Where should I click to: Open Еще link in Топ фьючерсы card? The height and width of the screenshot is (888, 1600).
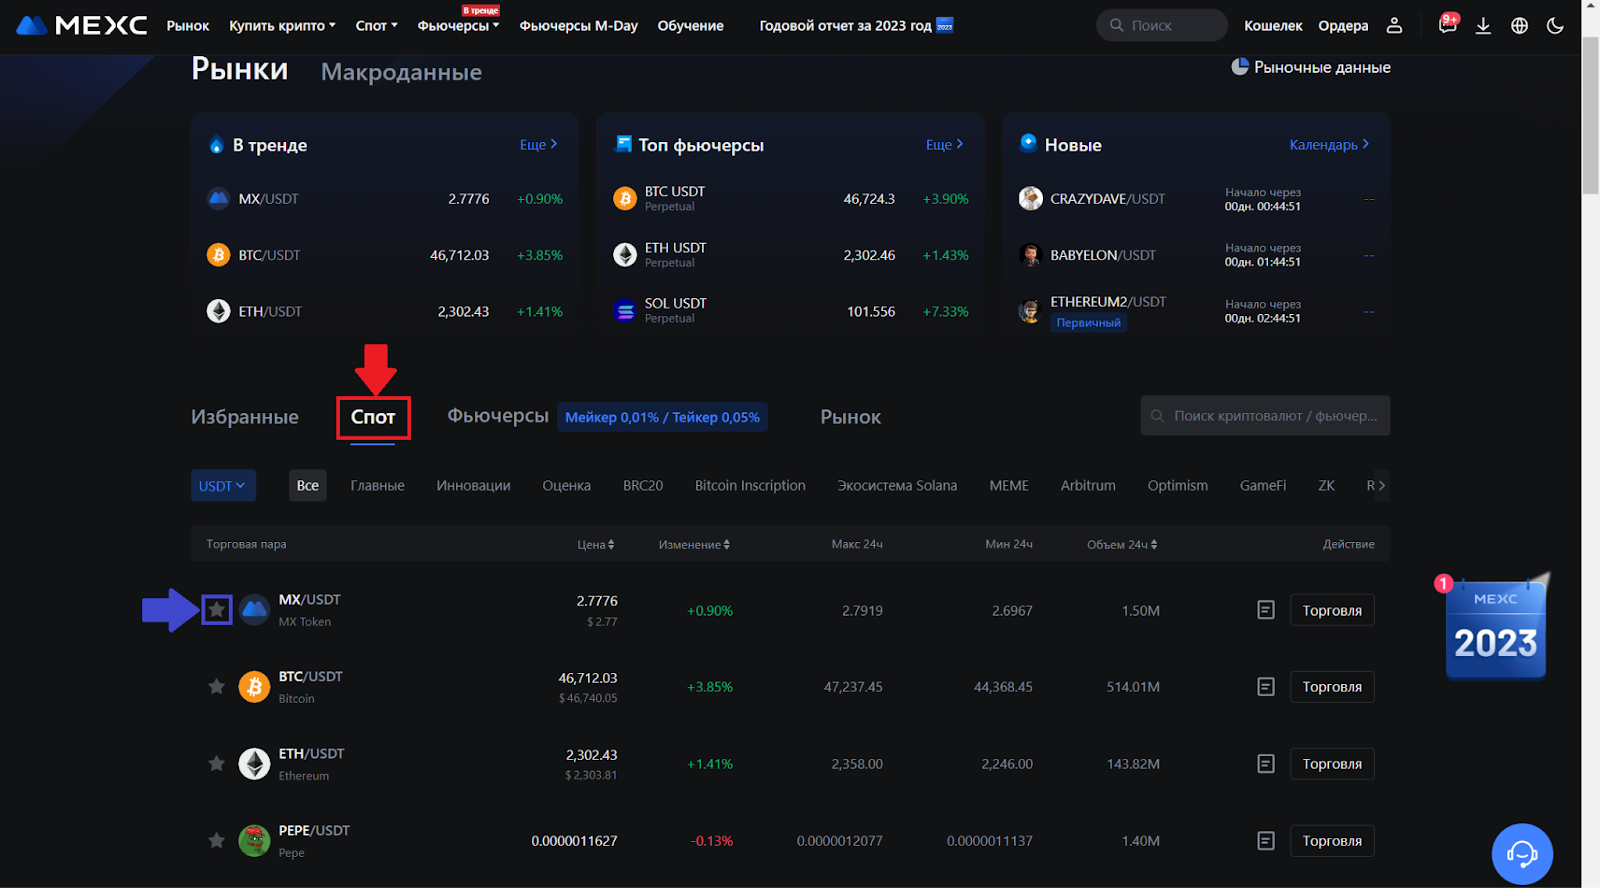point(944,144)
